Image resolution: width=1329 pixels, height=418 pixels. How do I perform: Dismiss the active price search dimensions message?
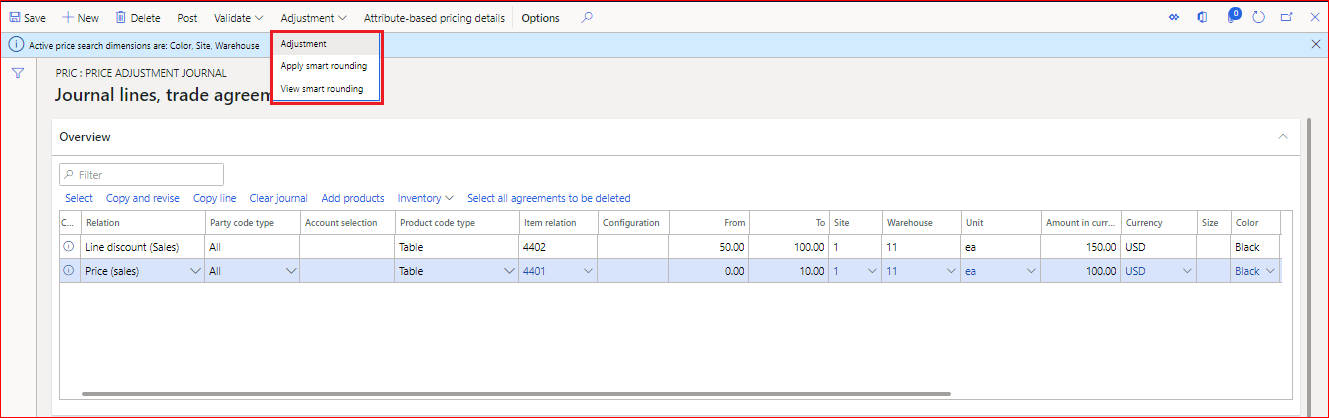click(1316, 44)
